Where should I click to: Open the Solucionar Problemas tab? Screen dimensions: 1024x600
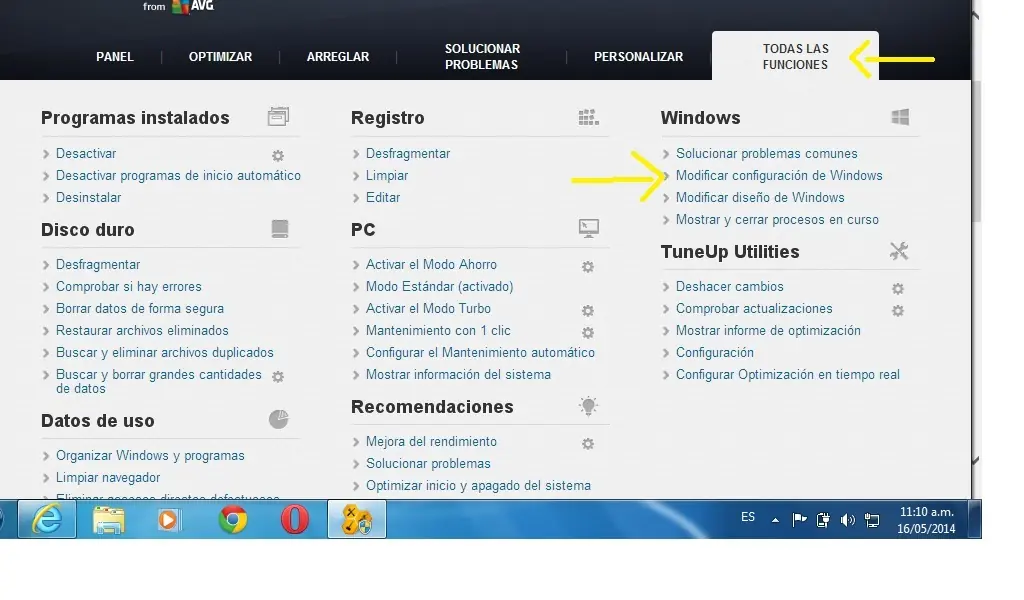(482, 57)
